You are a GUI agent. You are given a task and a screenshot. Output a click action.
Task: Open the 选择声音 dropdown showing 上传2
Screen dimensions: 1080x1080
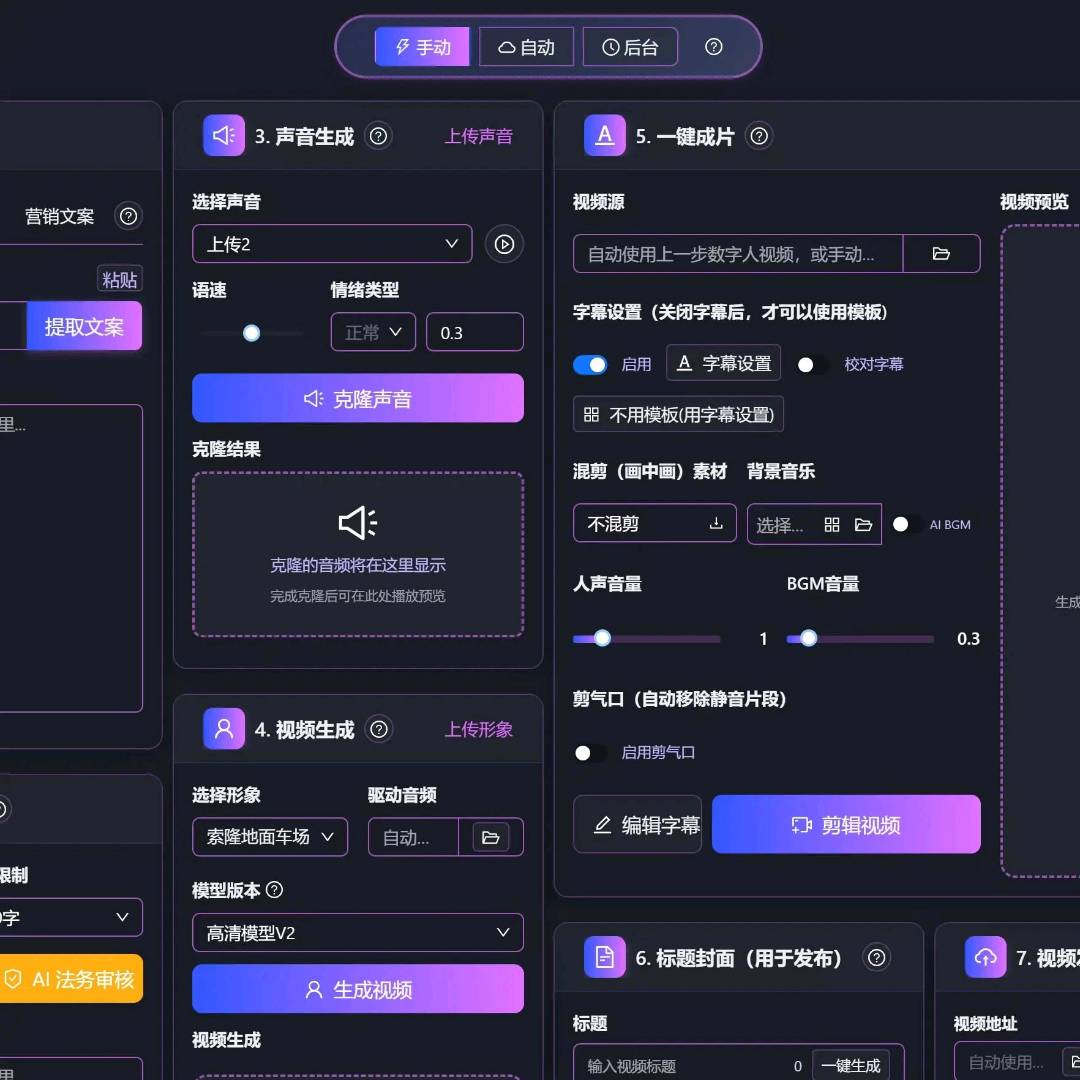[331, 244]
